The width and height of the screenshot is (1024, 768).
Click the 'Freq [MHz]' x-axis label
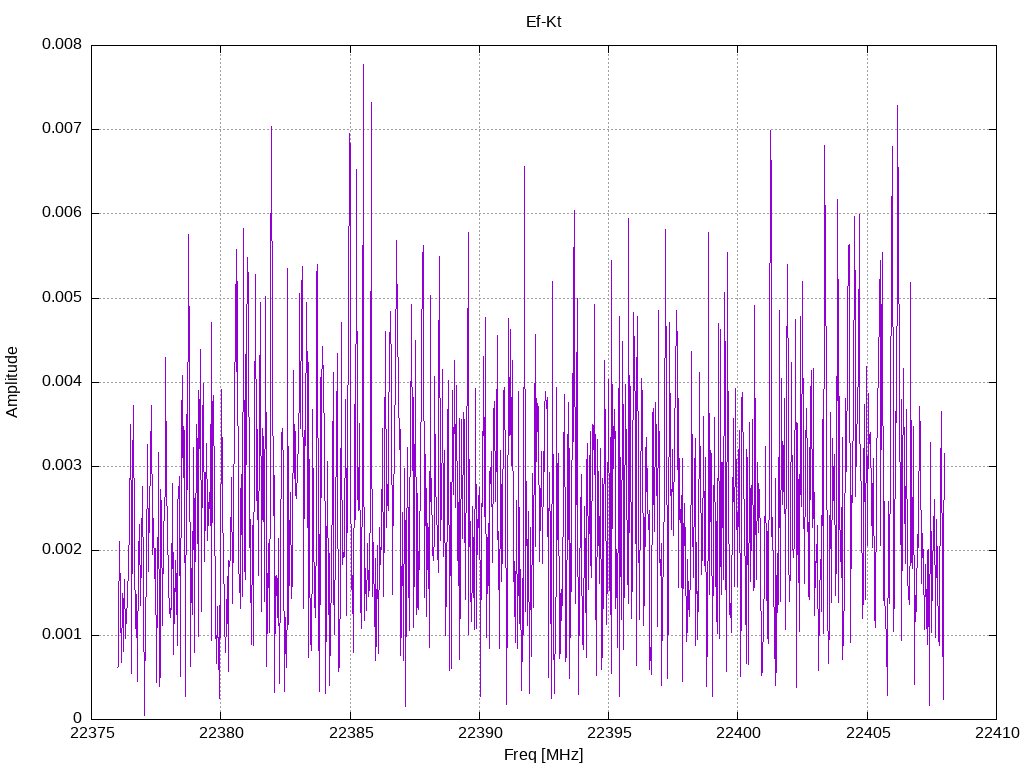[x=543, y=755]
